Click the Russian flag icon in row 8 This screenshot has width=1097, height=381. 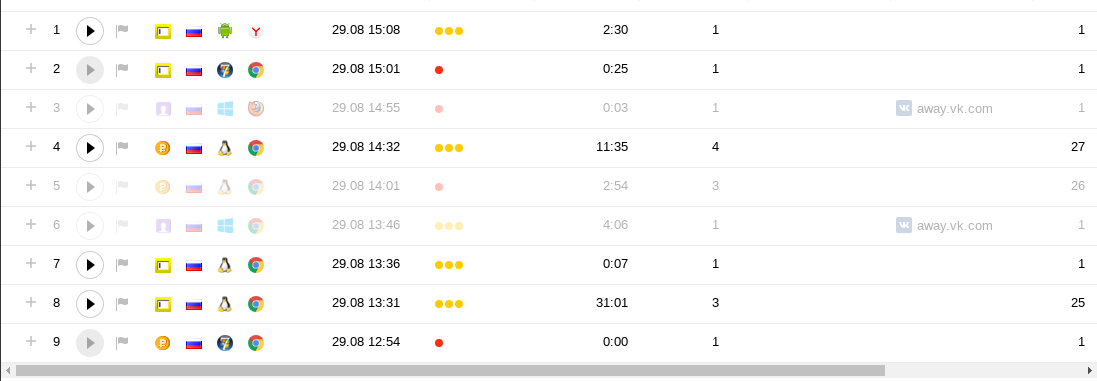tap(194, 305)
